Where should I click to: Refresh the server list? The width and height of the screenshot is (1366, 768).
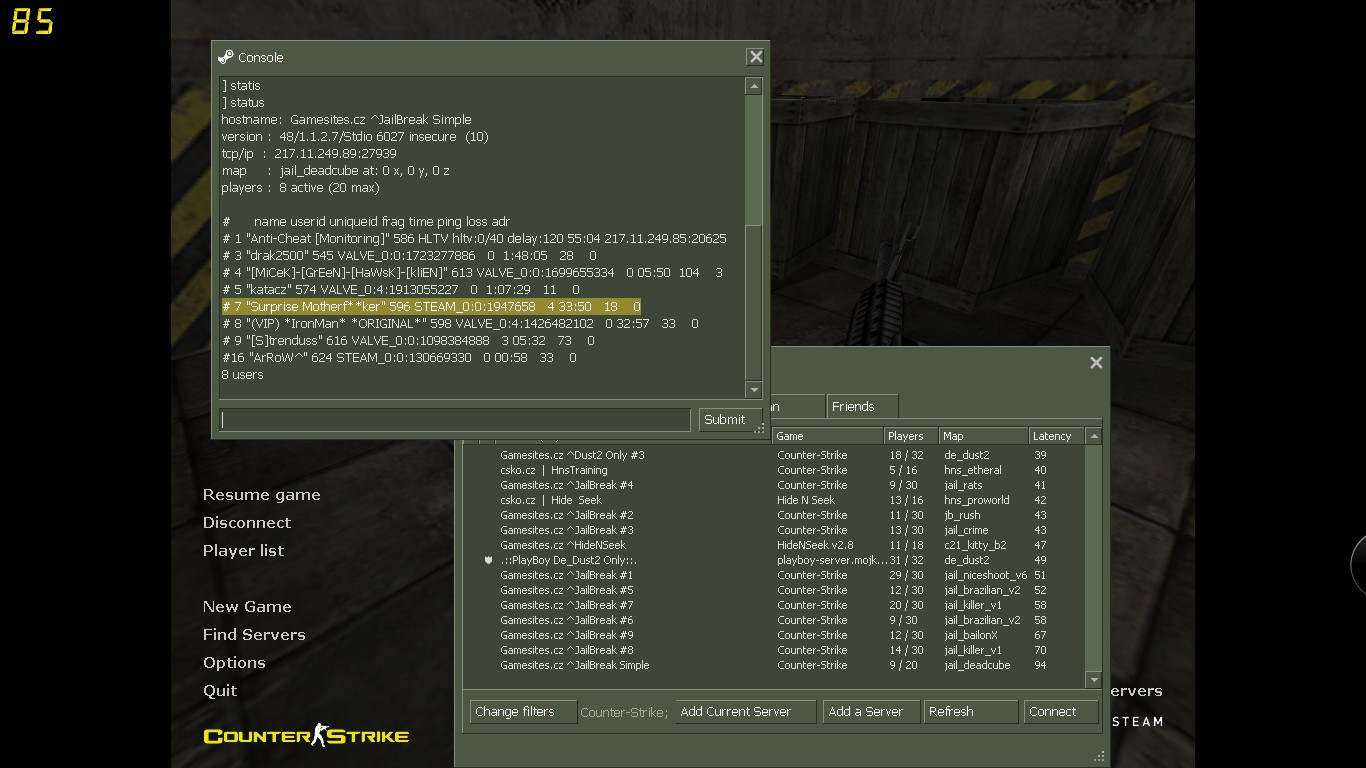click(x=970, y=712)
